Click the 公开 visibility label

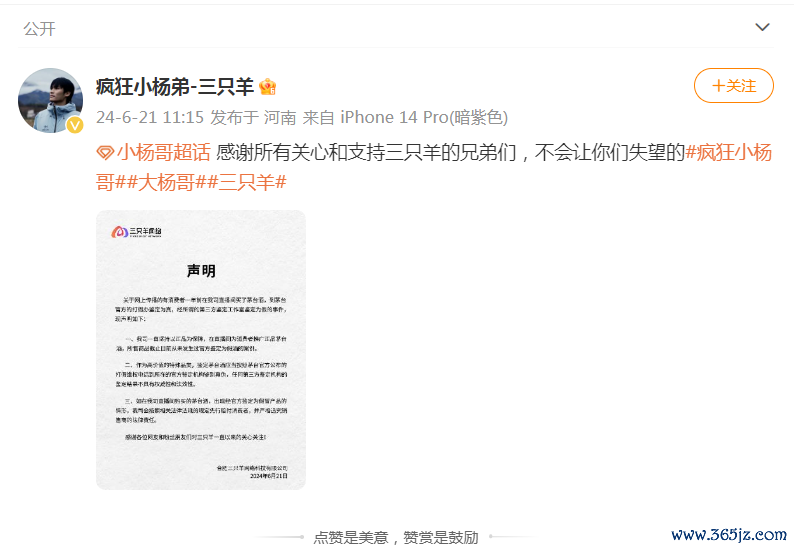point(39,29)
